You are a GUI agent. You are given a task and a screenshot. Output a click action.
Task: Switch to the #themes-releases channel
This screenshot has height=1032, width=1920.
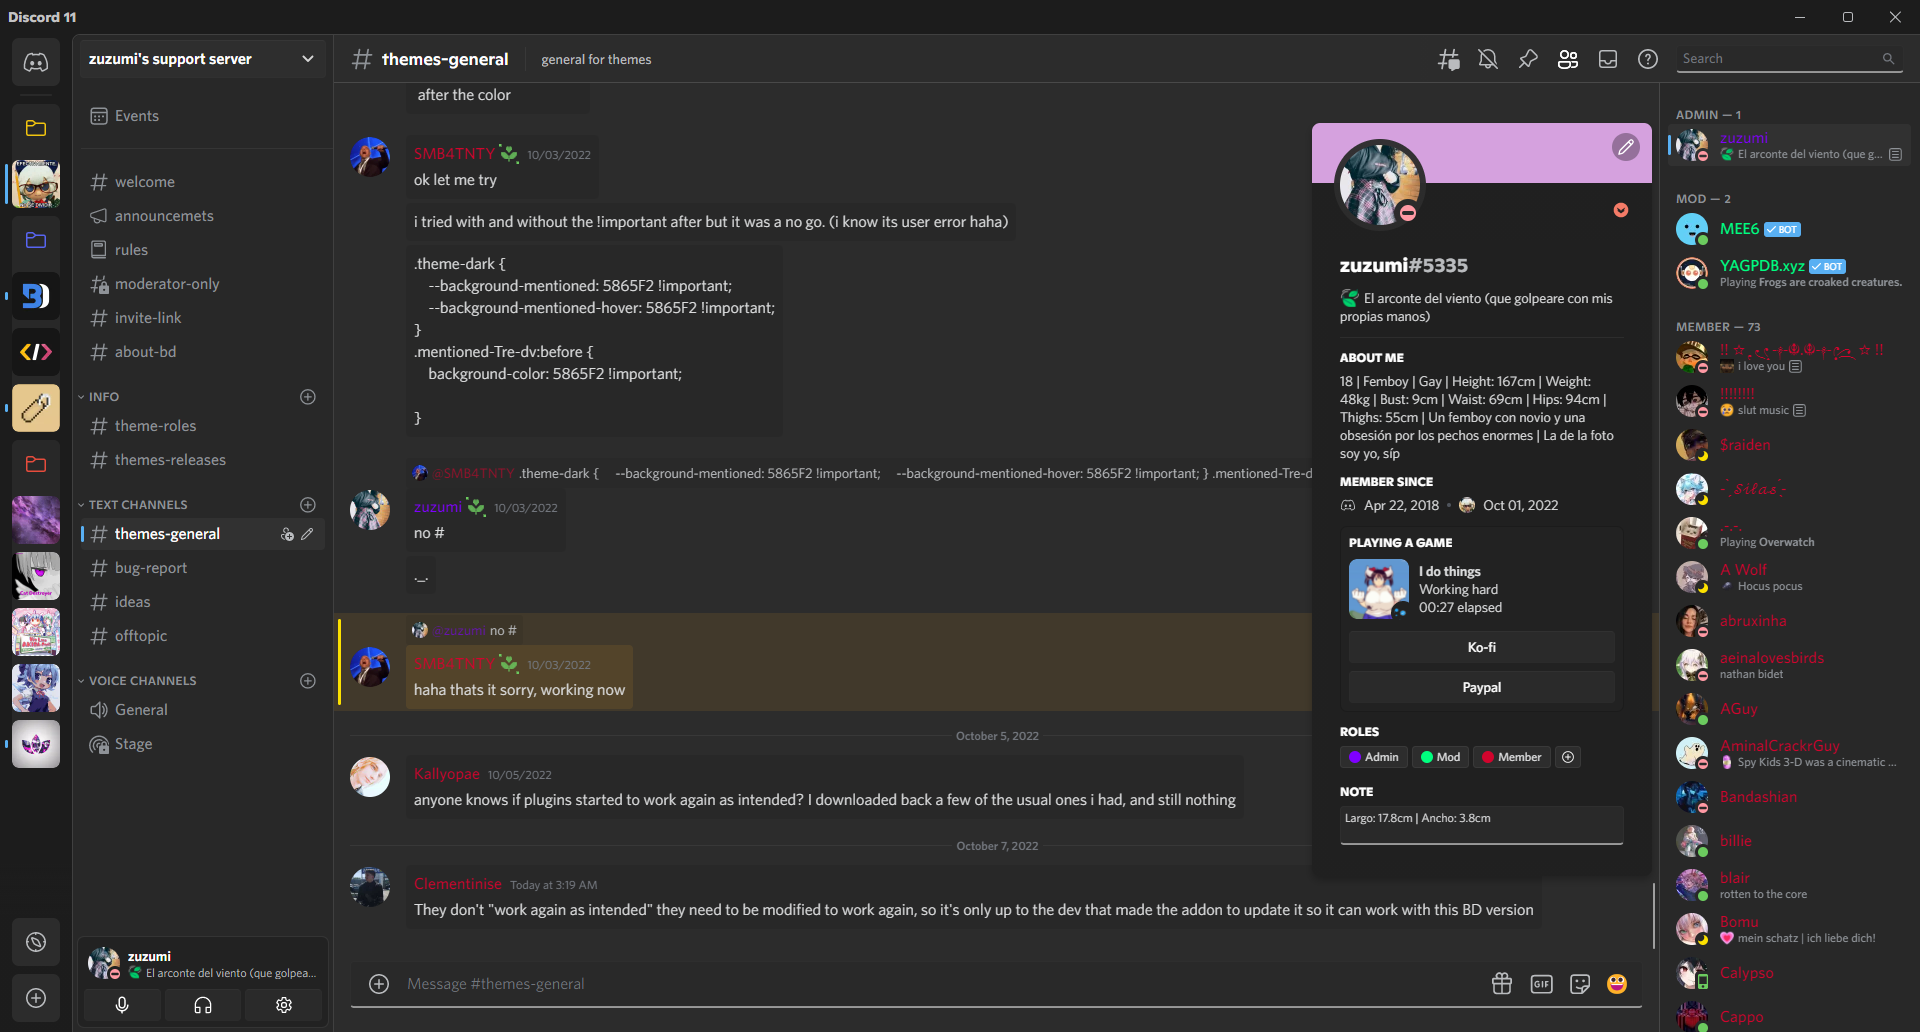point(168,459)
